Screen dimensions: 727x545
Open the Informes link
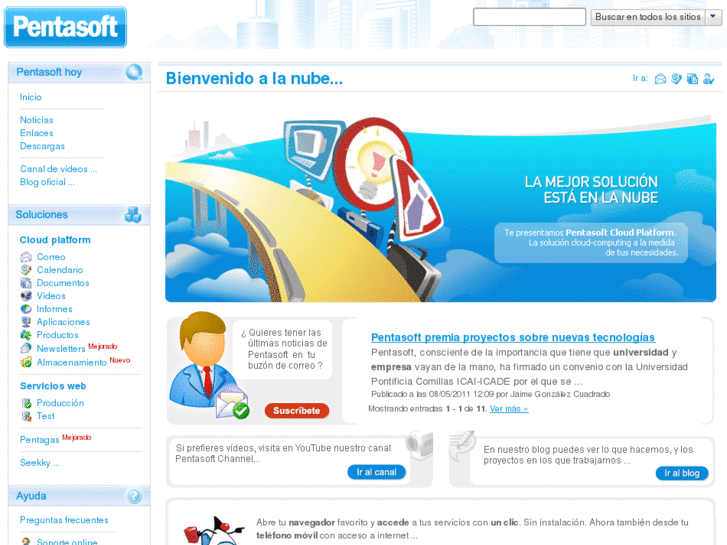click(55, 309)
